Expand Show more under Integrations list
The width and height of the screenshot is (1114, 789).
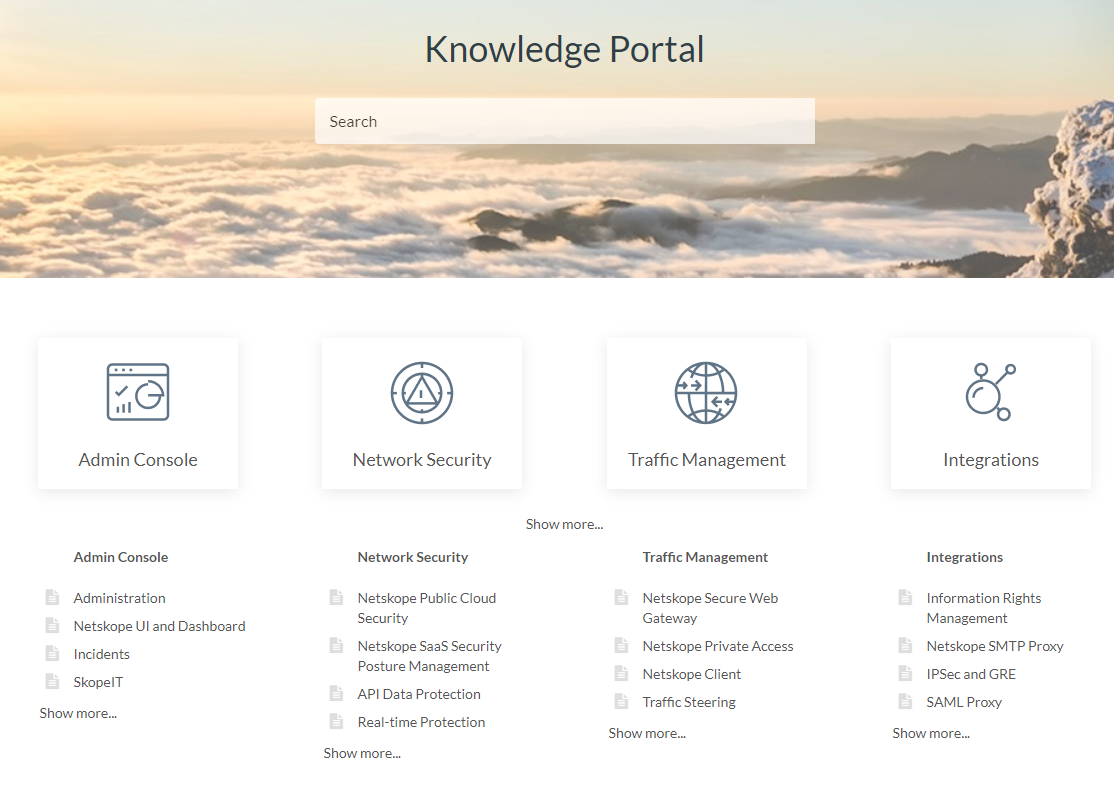tap(931, 733)
